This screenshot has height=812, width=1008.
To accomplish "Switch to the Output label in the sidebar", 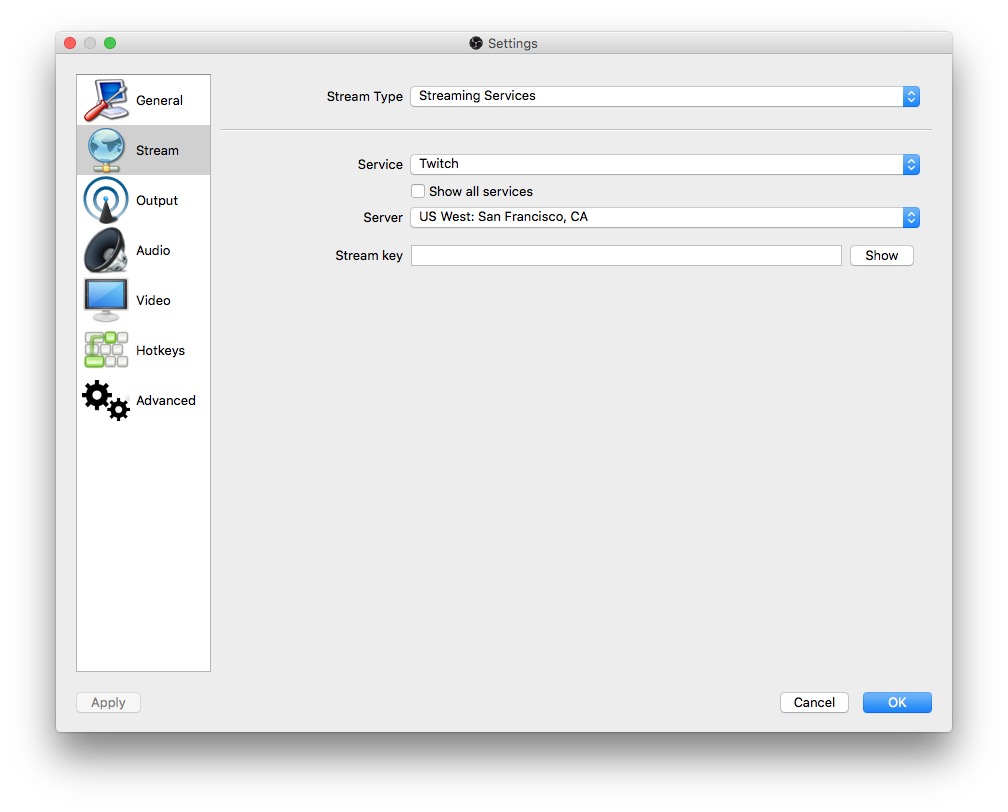I will click(157, 201).
